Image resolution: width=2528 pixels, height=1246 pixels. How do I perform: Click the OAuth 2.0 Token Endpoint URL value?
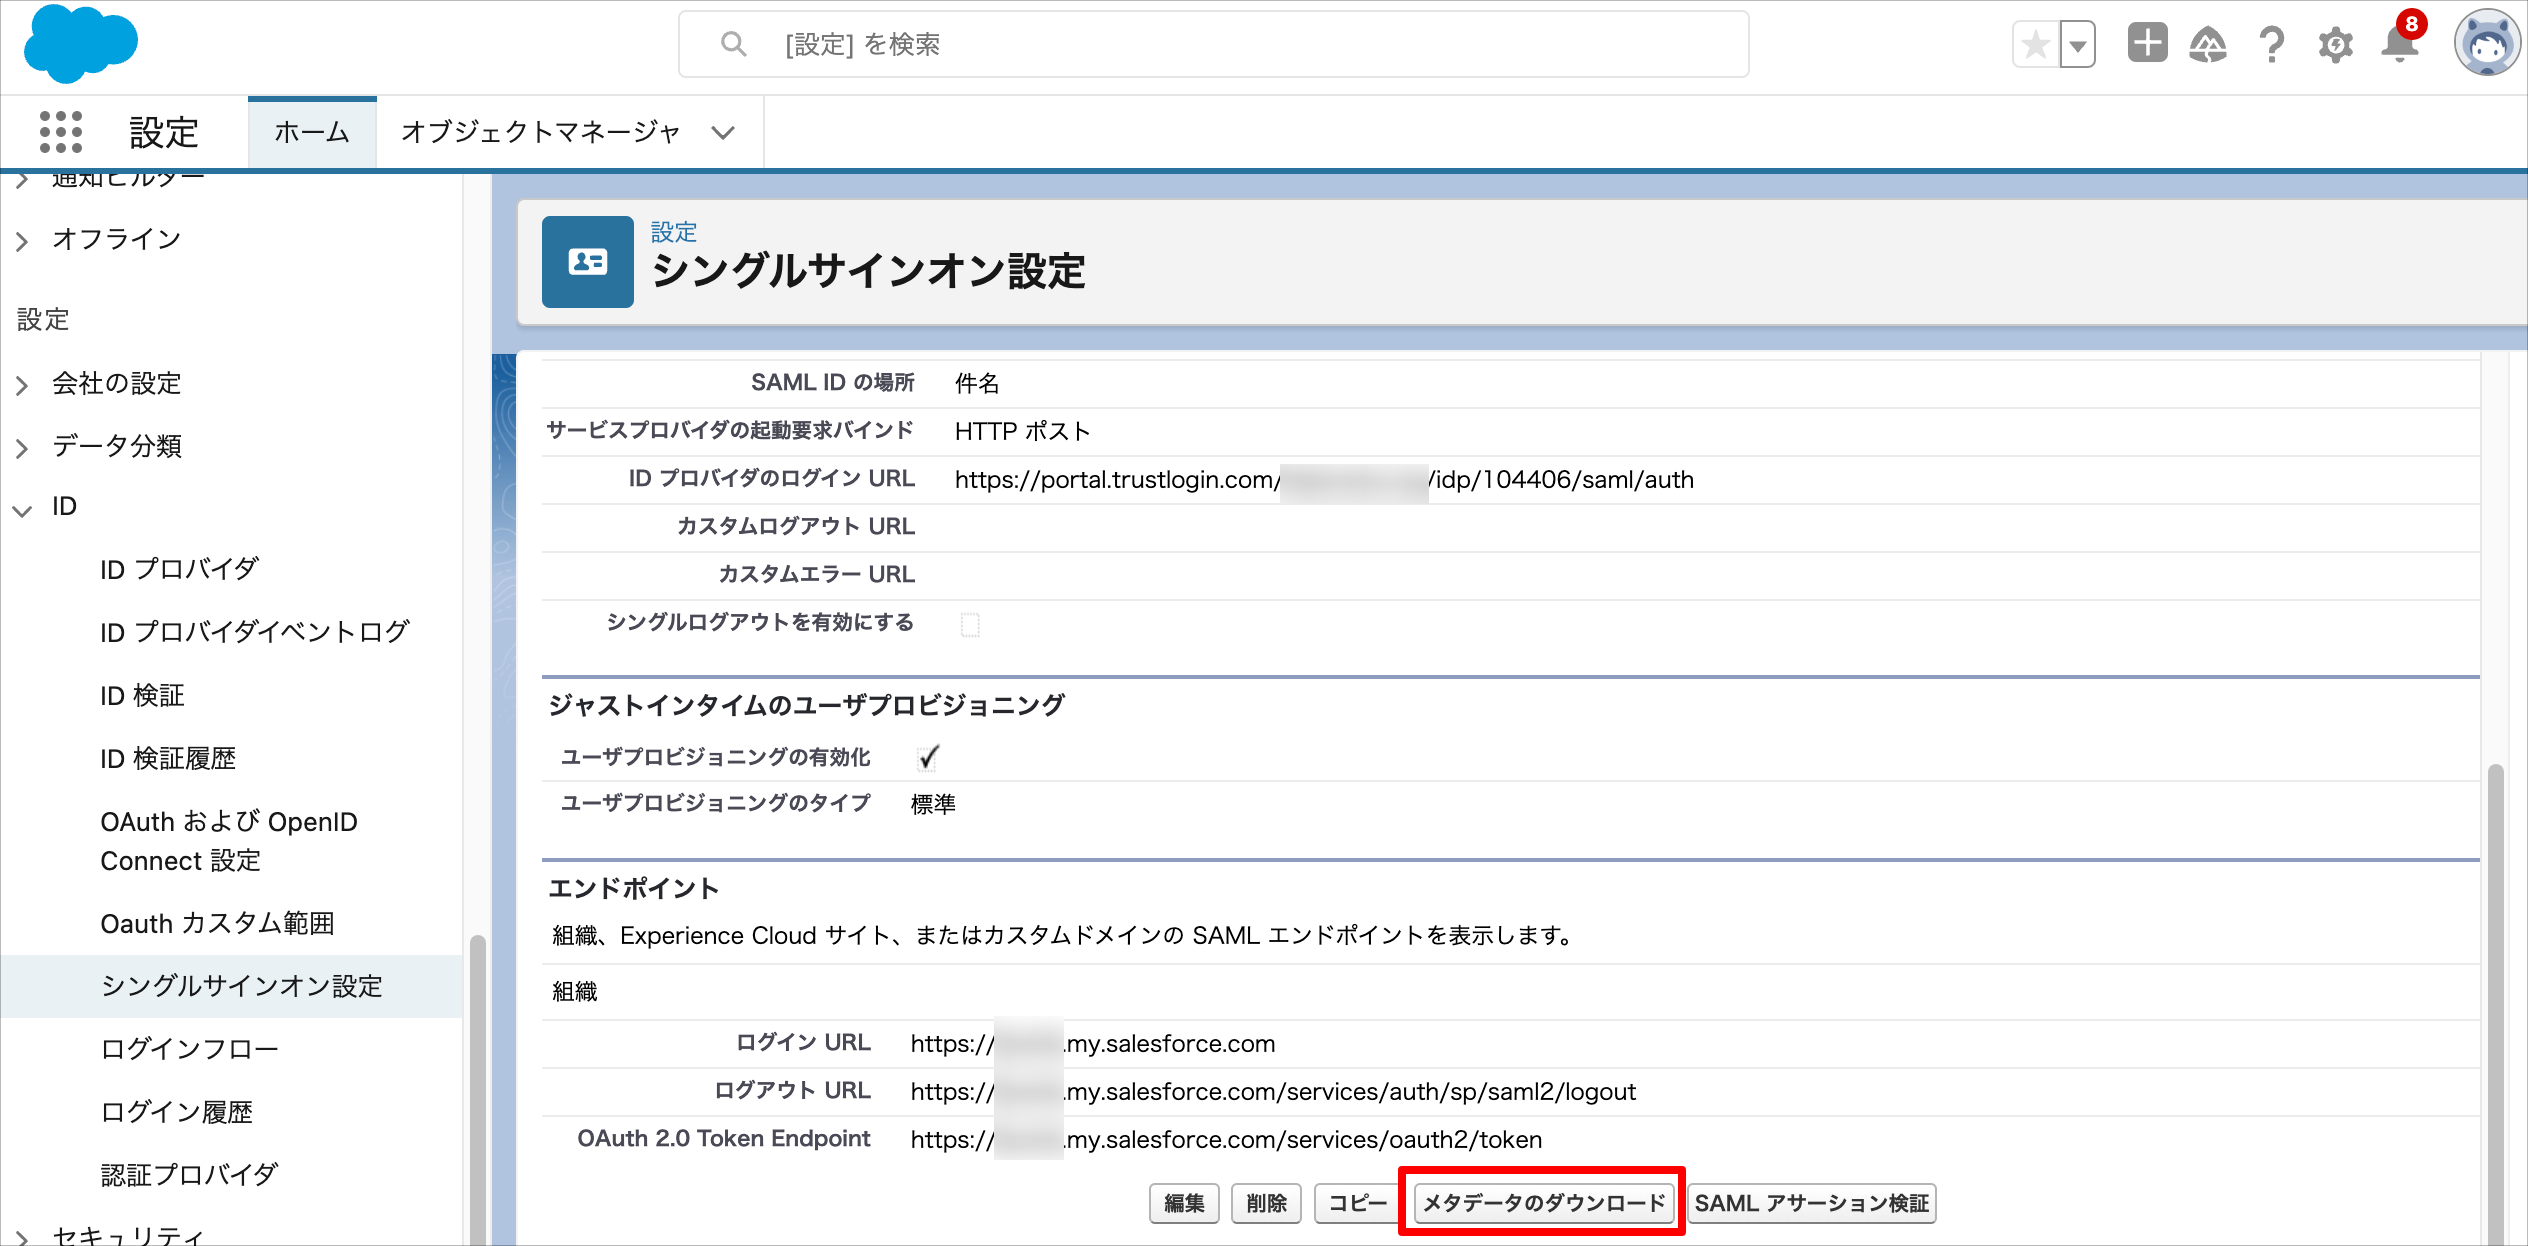1226,1140
